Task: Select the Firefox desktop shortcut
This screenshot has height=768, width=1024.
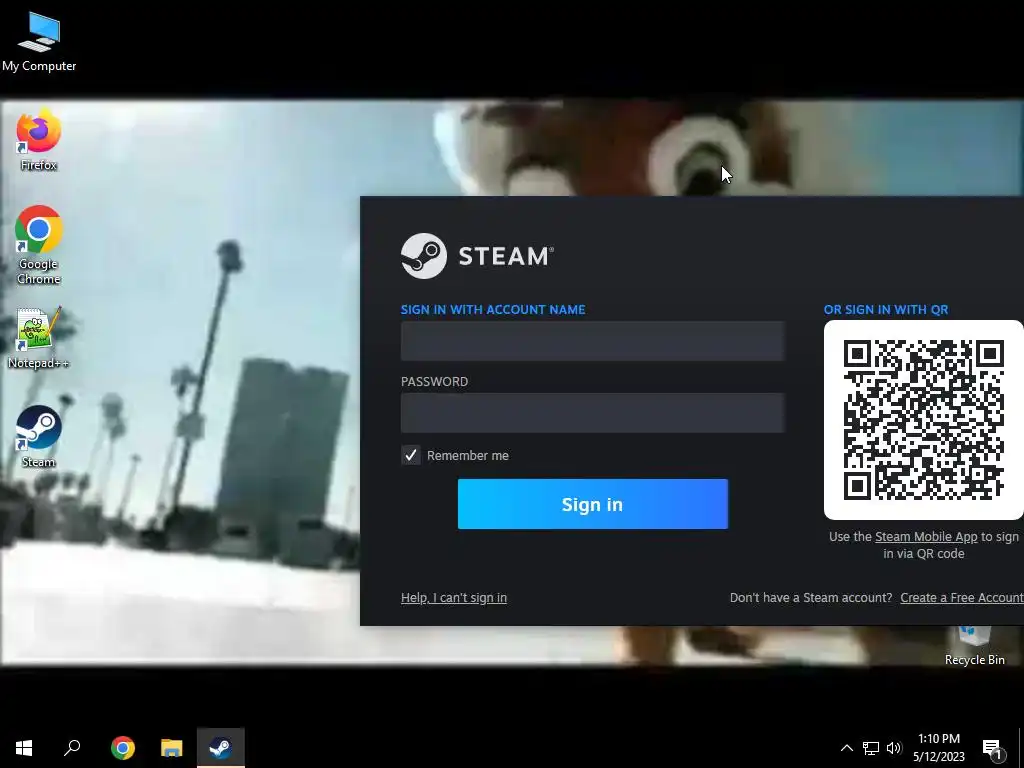Action: [x=39, y=141]
